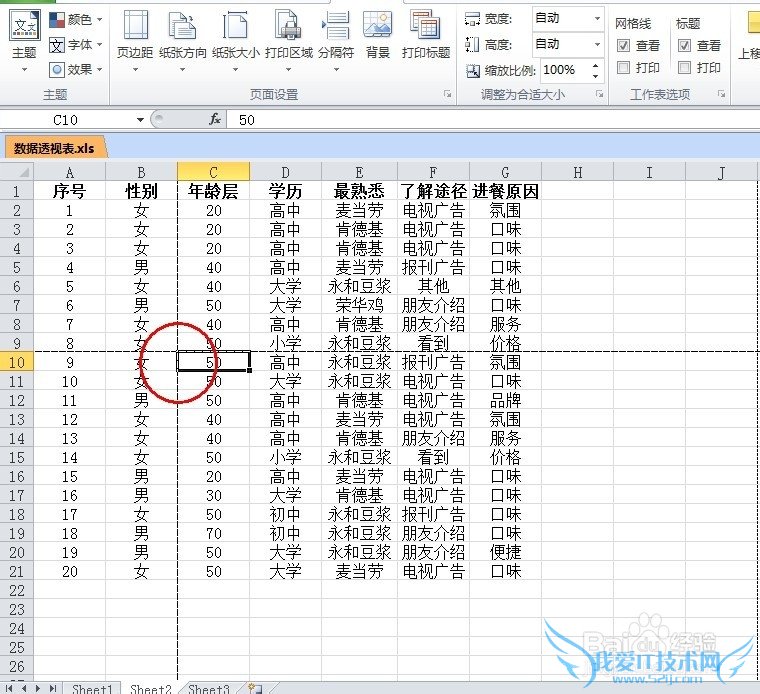The image size is (760, 694).
Task: Open the 字体 theme fonts menu
Action: (x=76, y=45)
